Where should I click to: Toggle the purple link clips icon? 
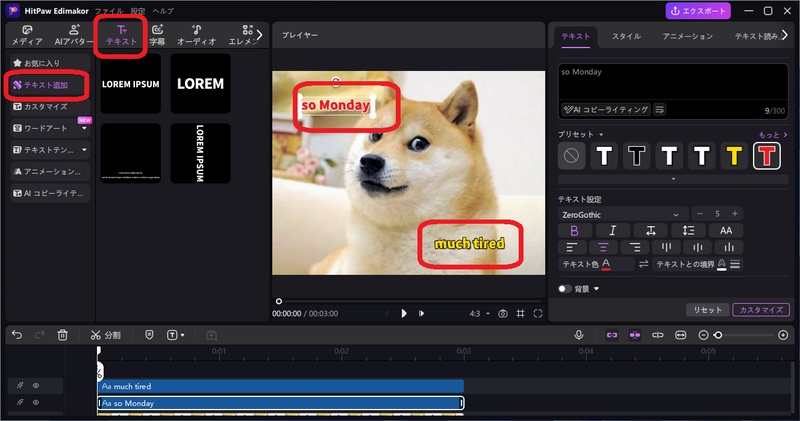click(612, 335)
